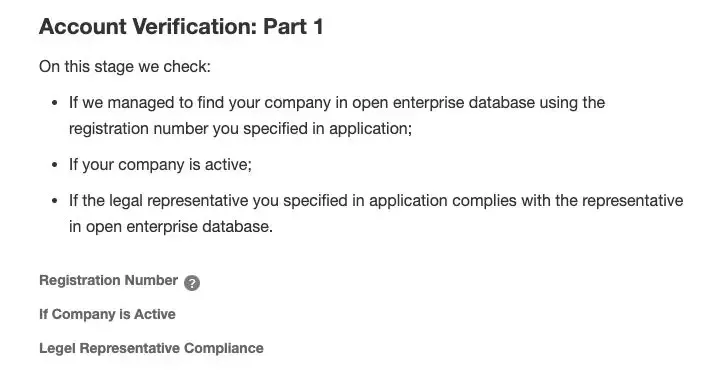Click the word 'Number' beside help icon
The width and height of the screenshot is (727, 380).
151,280
